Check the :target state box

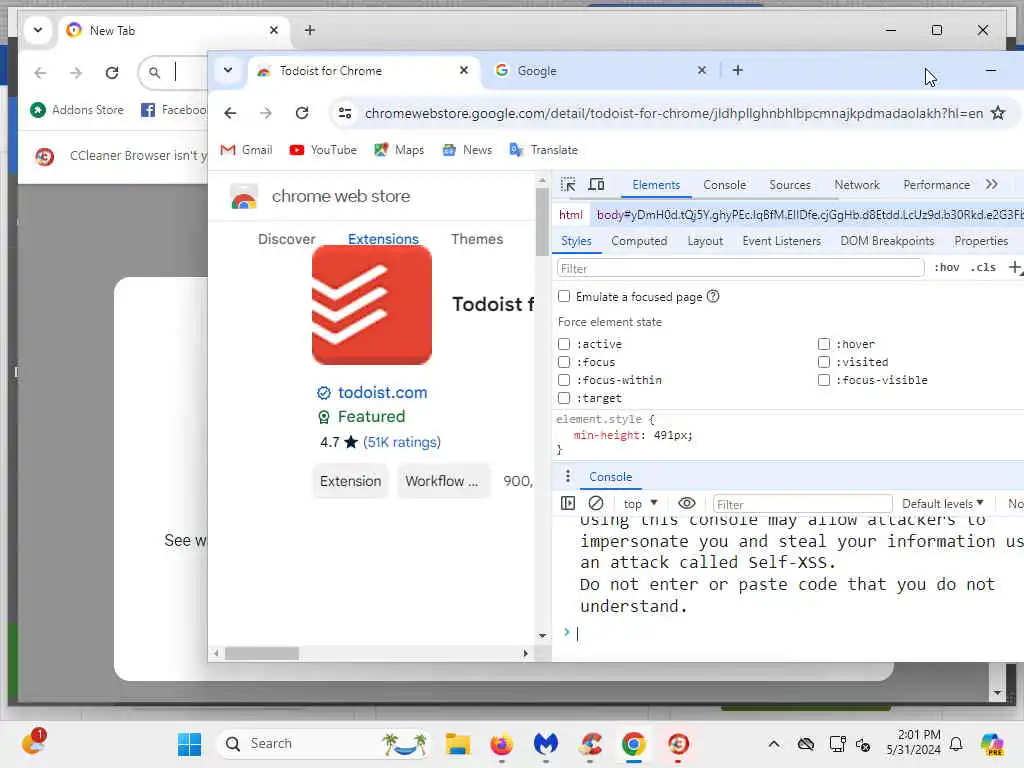564,398
